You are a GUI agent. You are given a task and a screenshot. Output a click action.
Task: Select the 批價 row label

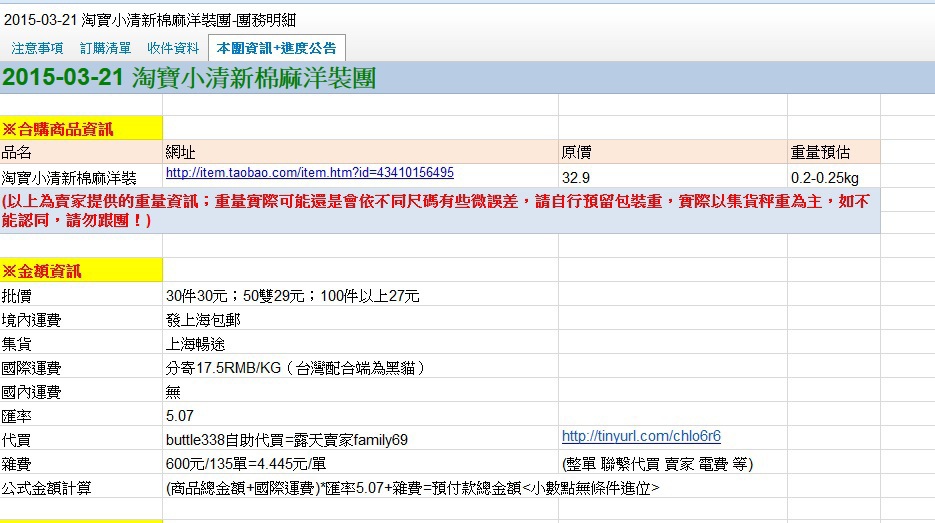(x=81, y=295)
